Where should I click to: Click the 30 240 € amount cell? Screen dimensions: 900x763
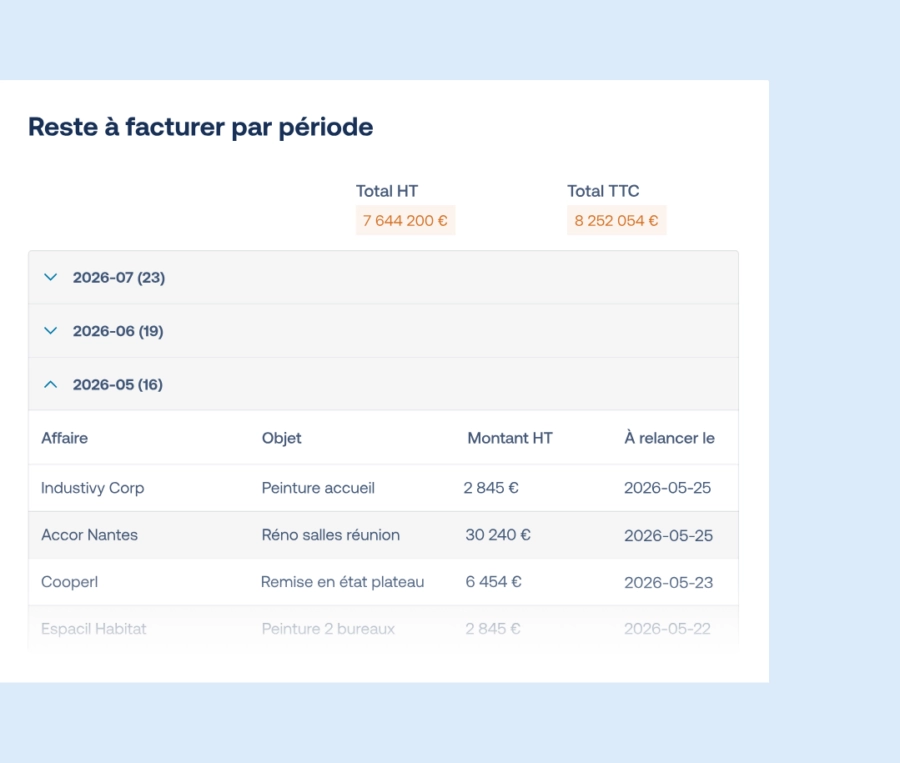point(497,535)
